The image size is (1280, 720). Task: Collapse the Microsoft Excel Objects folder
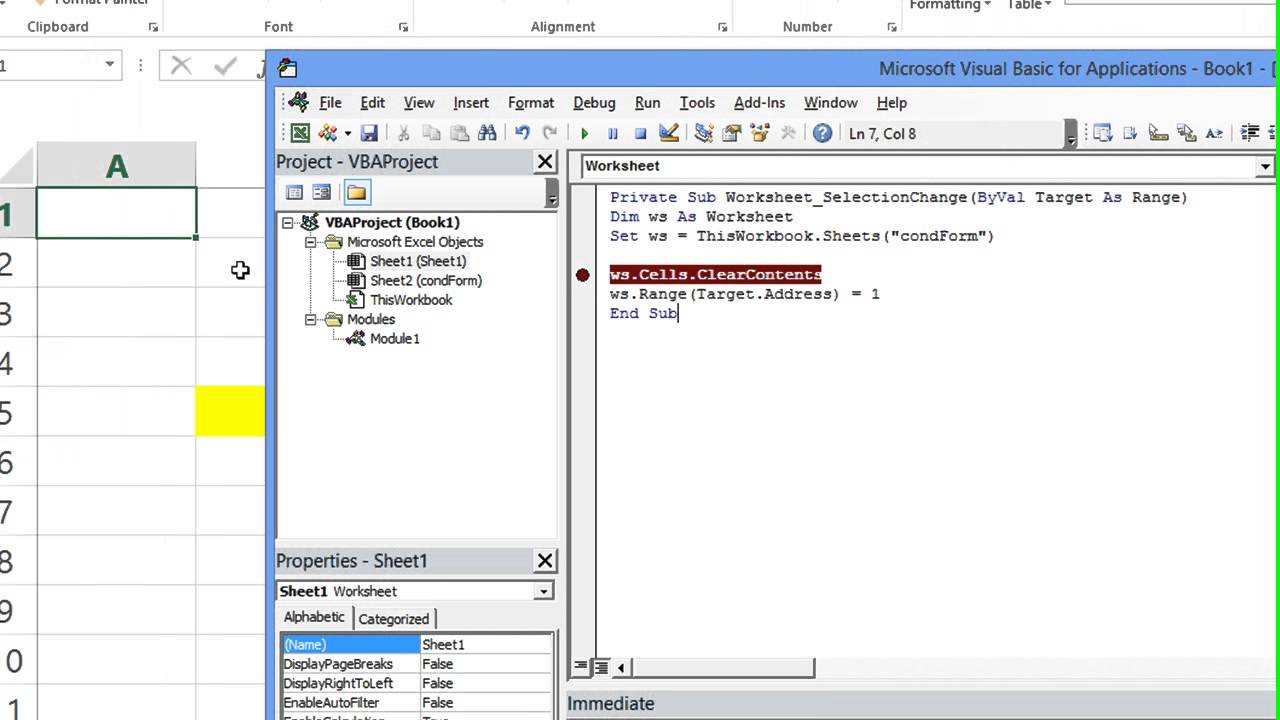pyautogui.click(x=310, y=242)
